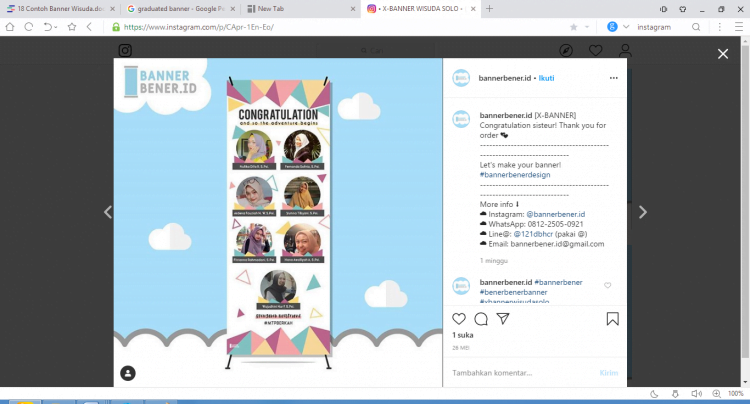Click the X-banner post image

278,222
